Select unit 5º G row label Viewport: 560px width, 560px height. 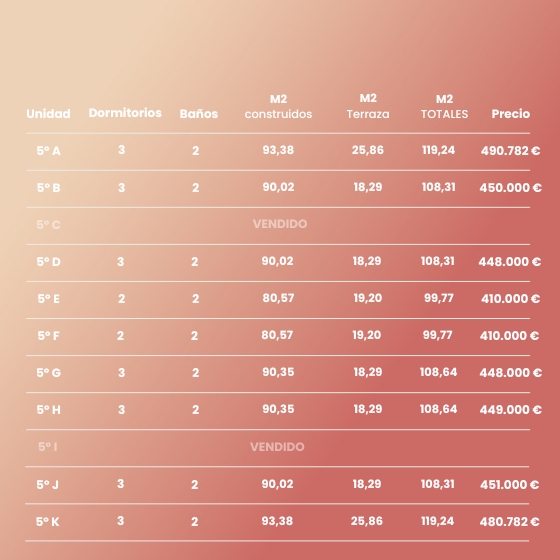49,372
